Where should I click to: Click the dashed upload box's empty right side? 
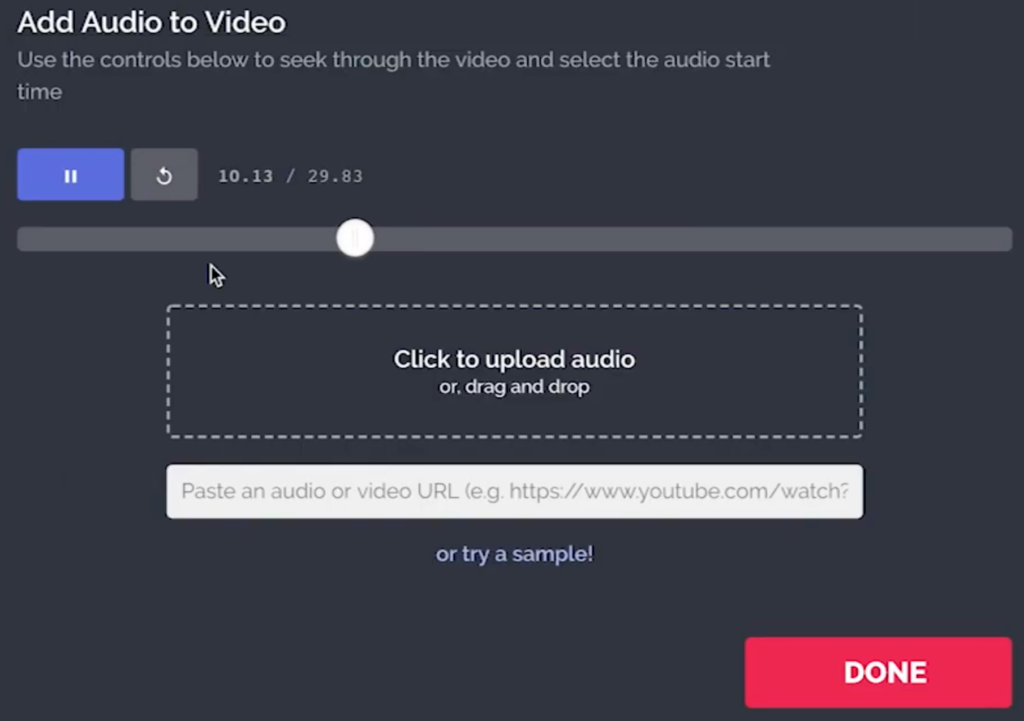tap(751, 371)
